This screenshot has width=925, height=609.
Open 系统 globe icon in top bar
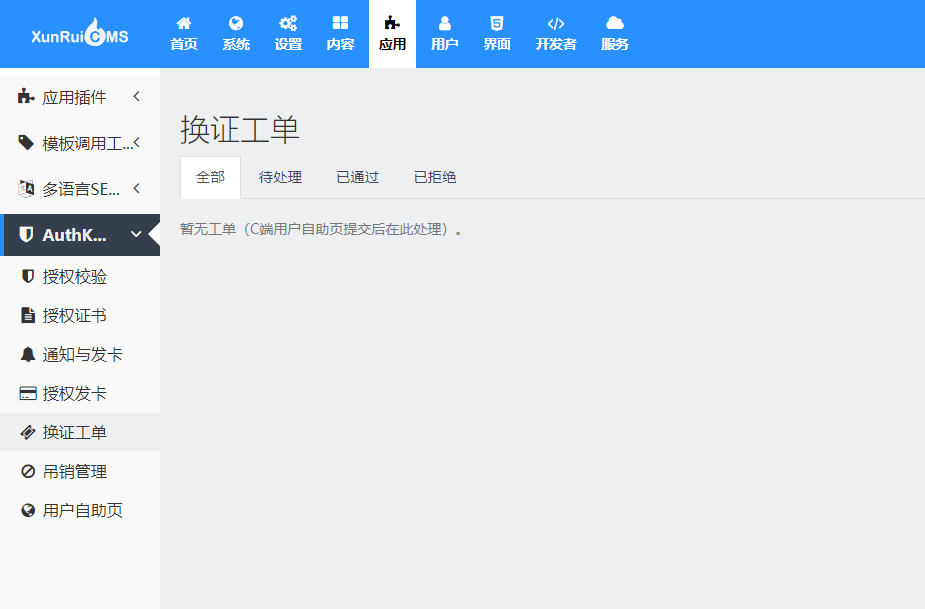pyautogui.click(x=236, y=23)
